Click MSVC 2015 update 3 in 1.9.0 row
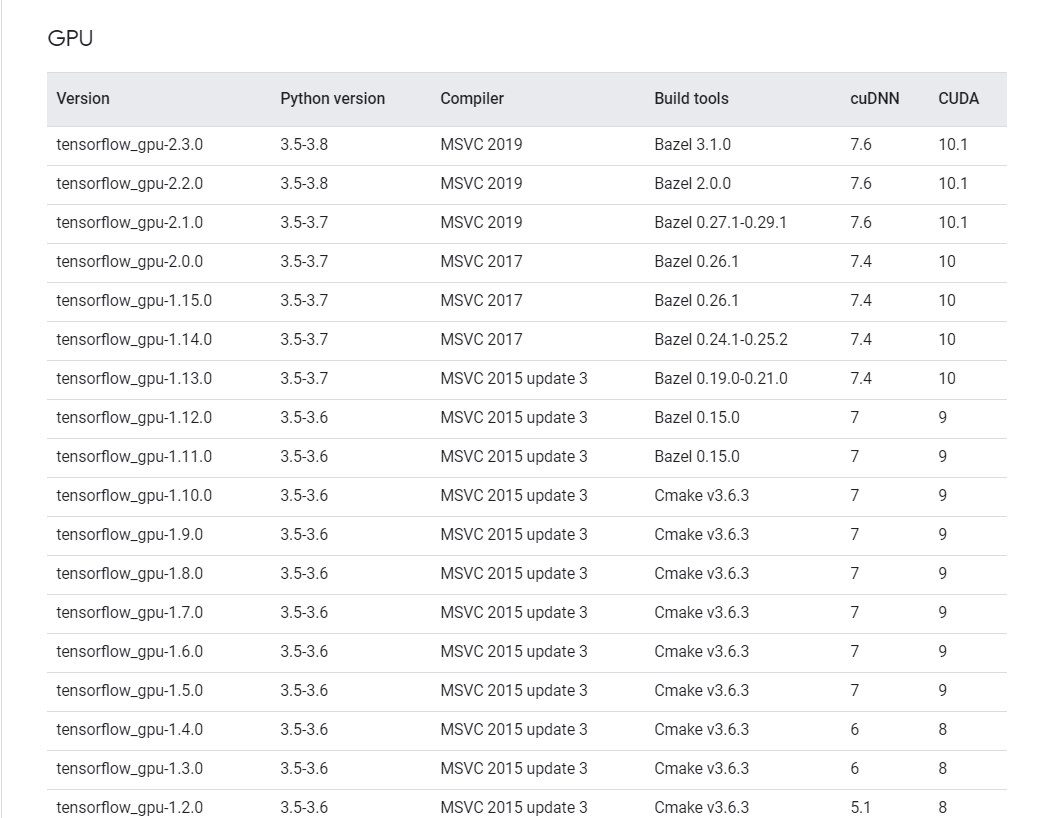This screenshot has width=1050, height=818. point(514,534)
